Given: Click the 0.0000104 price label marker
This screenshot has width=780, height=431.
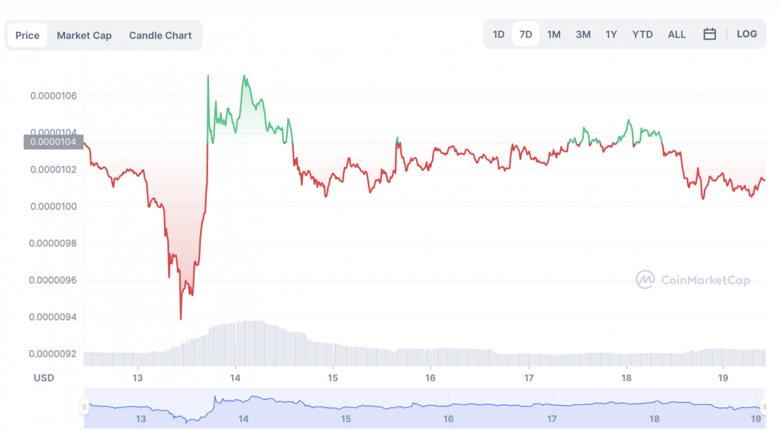Looking at the screenshot, I should tap(53, 142).
